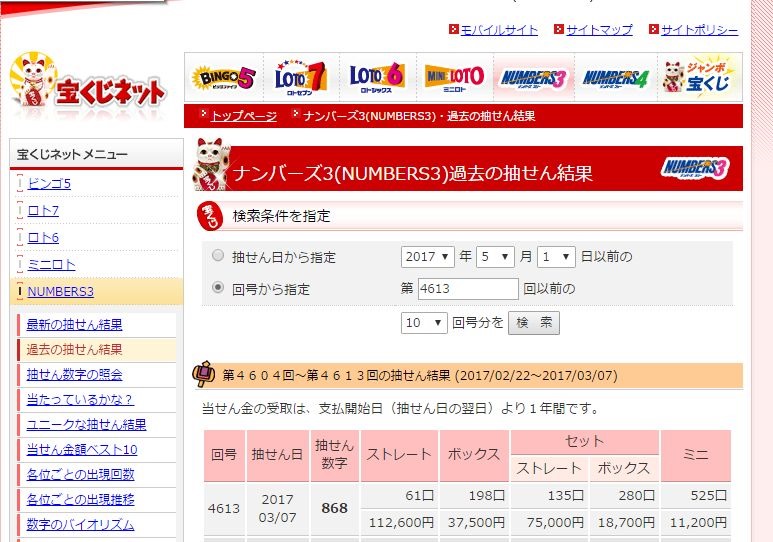Follow the トップページ breadcrumb link
Image resolution: width=773 pixels, height=542 pixels.
click(x=243, y=116)
